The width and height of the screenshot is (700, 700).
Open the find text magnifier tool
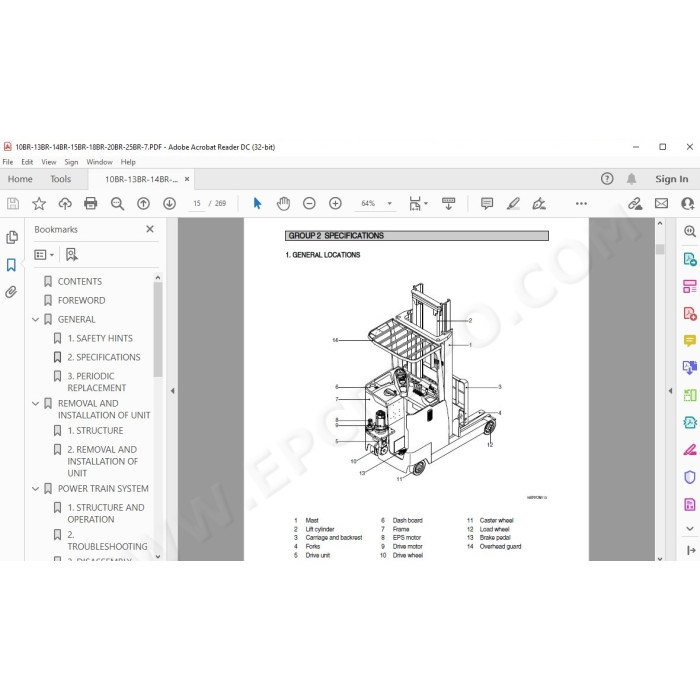117,204
